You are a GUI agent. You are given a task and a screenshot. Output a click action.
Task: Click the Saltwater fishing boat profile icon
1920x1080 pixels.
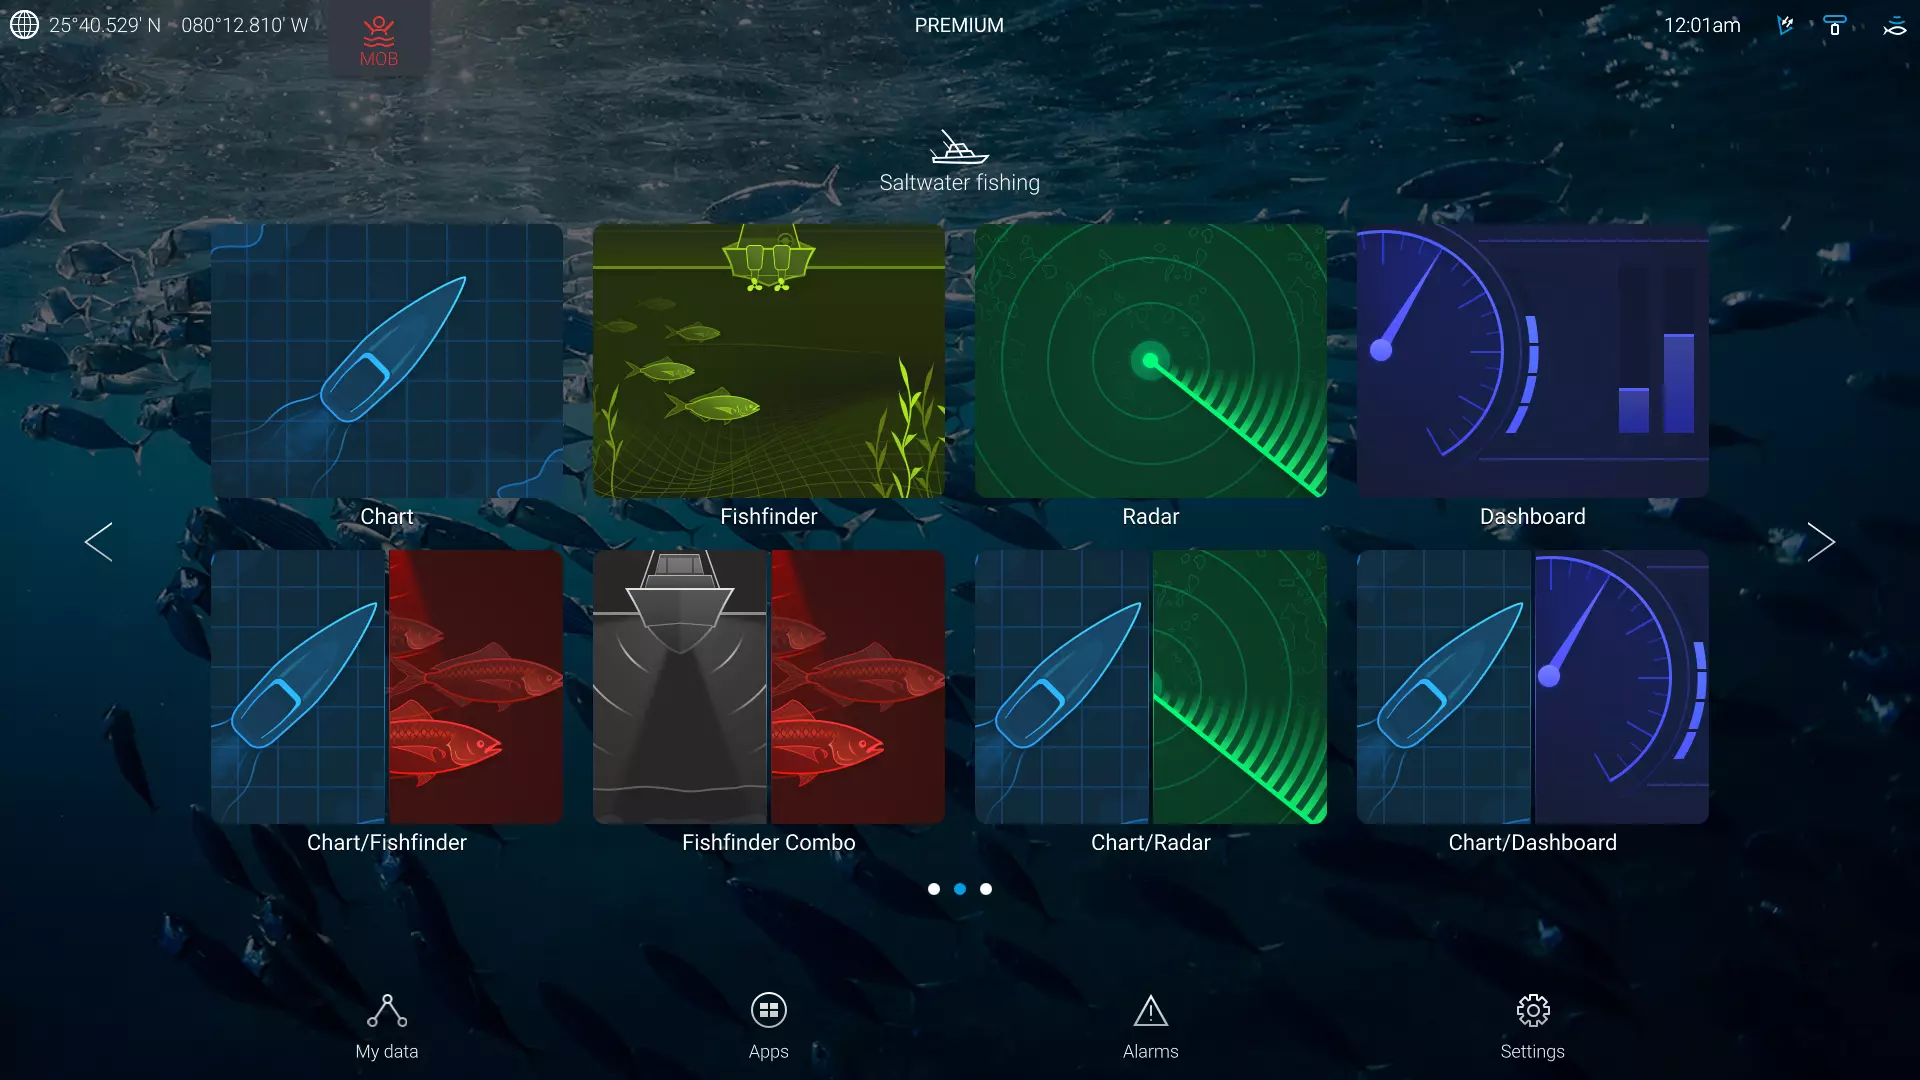[x=959, y=147]
